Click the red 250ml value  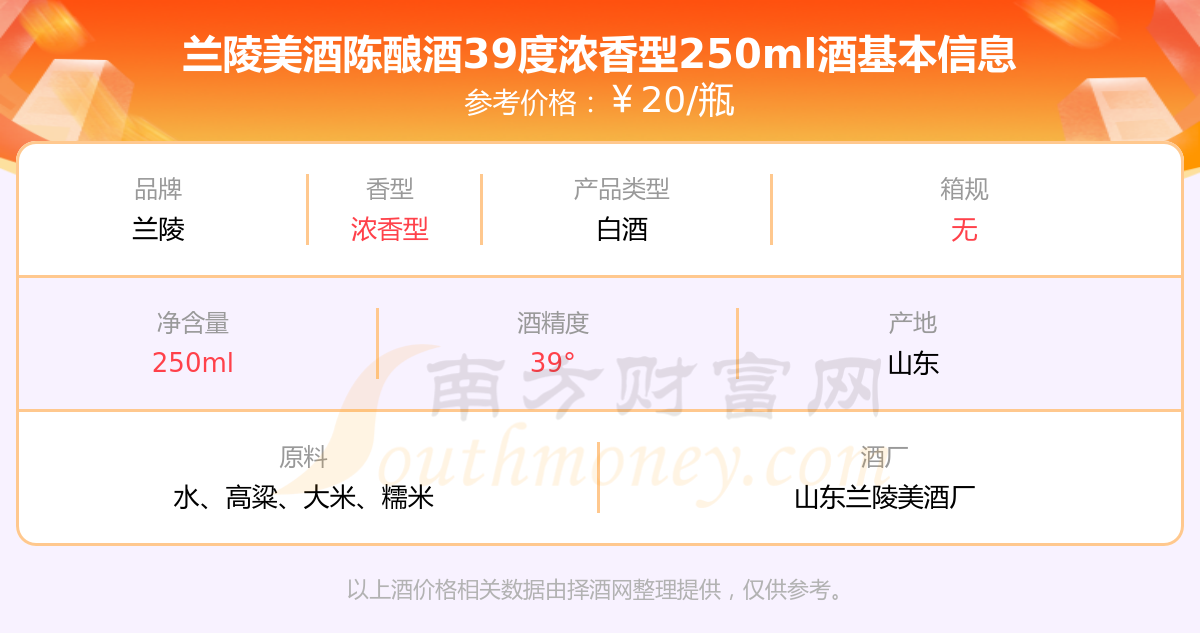193,363
